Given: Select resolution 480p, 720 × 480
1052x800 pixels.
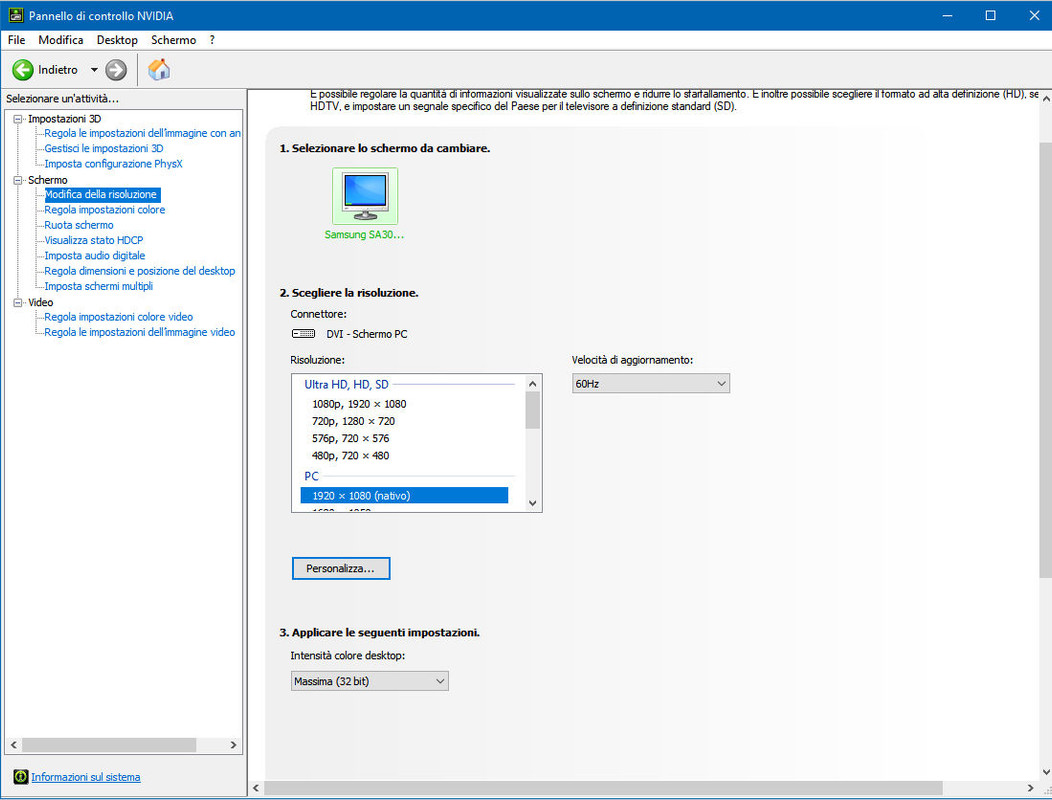Looking at the screenshot, I should click(x=350, y=456).
